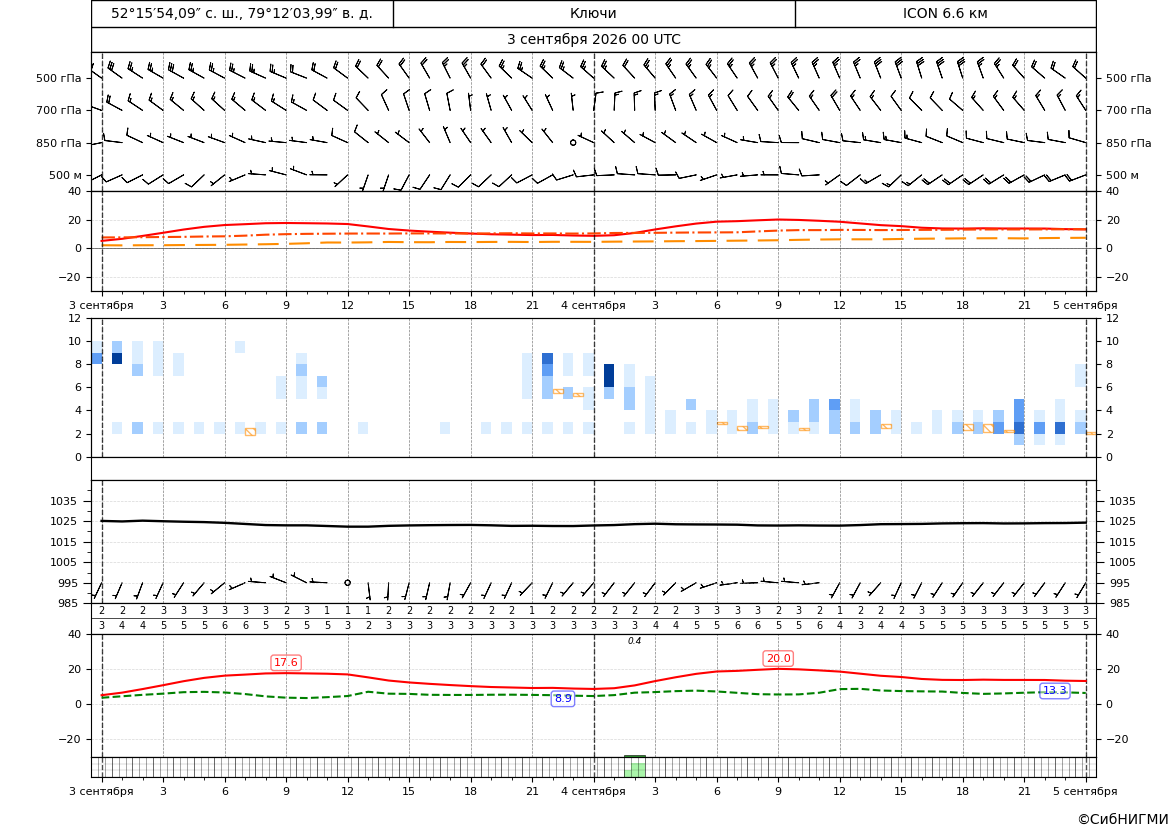The height and width of the screenshot is (827, 1169).
Task: Click the ICON 6.6 км model header
Action: click(945, 14)
